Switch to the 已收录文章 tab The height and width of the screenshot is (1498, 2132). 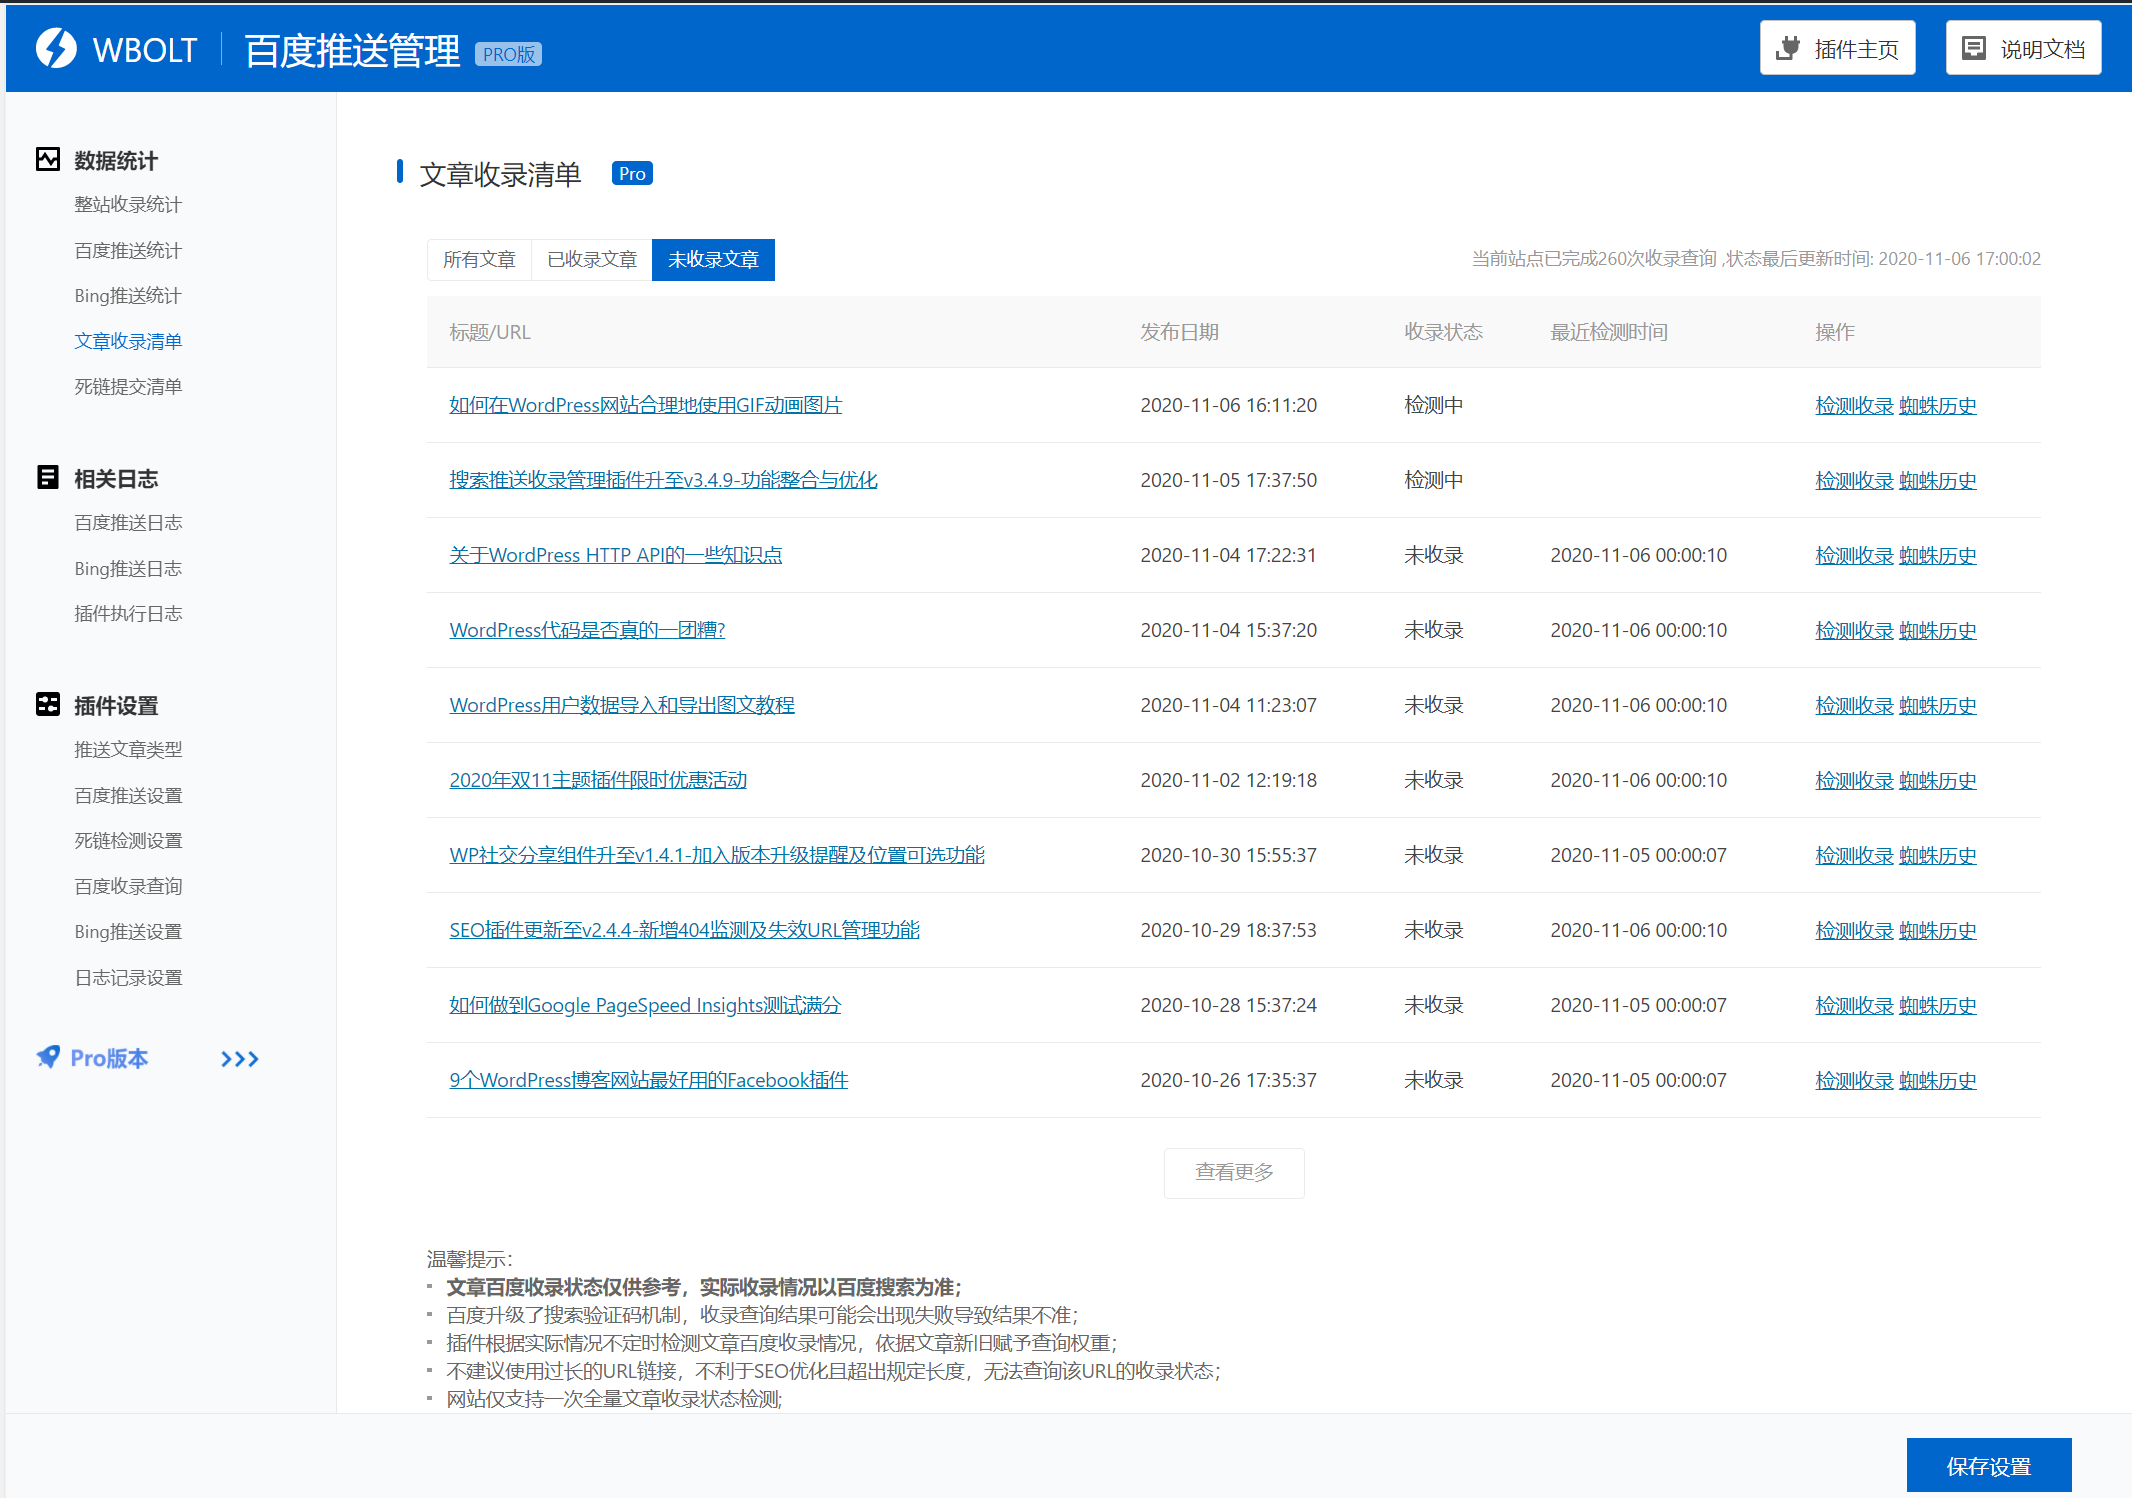pos(592,259)
